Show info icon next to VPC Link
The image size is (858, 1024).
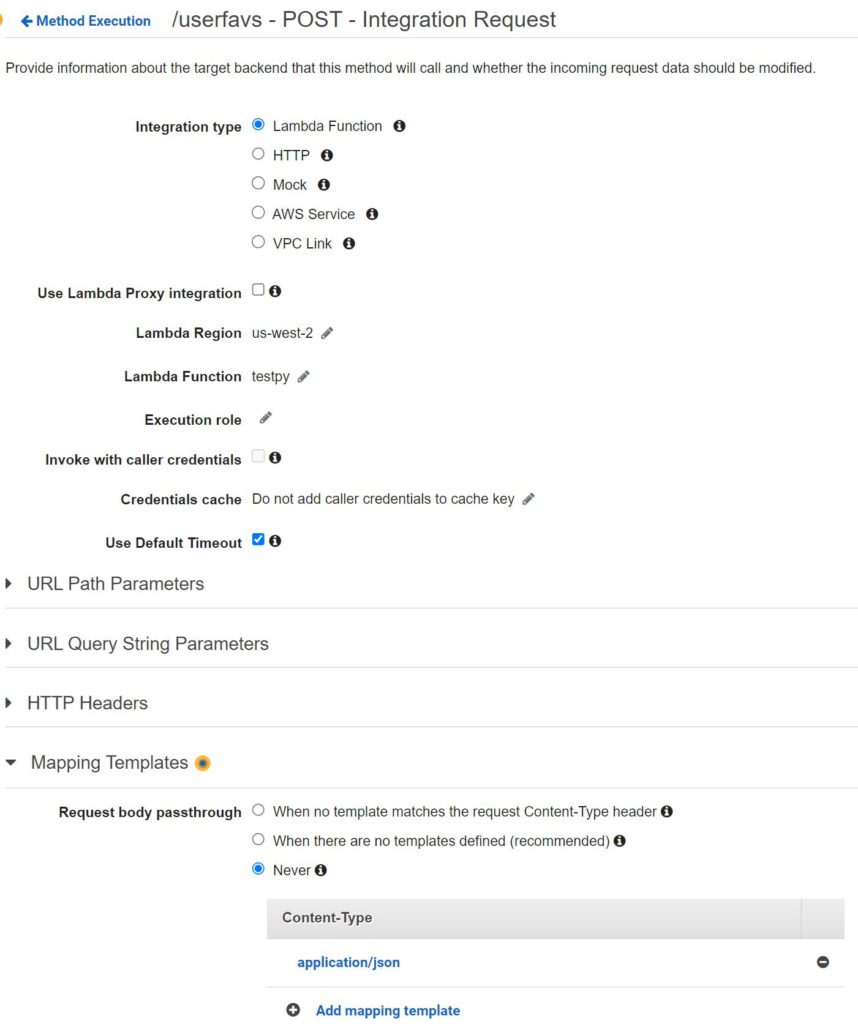pos(349,244)
